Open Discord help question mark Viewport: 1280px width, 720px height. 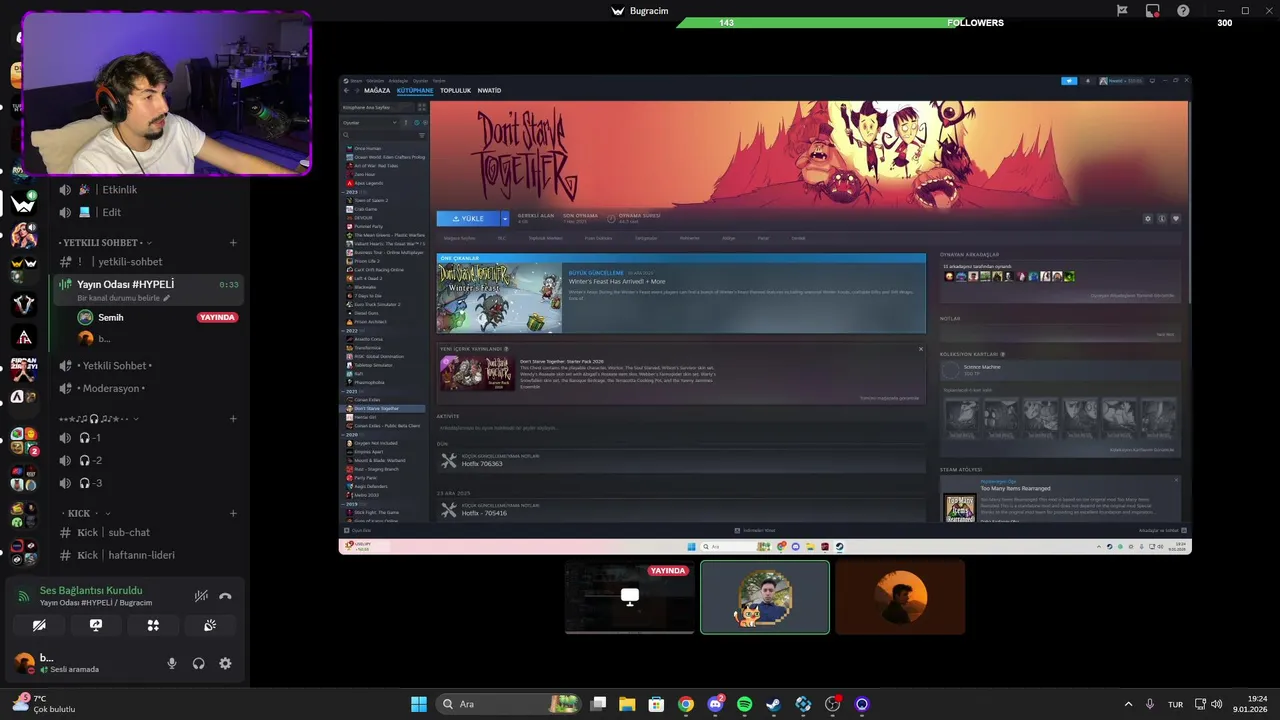point(1183,11)
